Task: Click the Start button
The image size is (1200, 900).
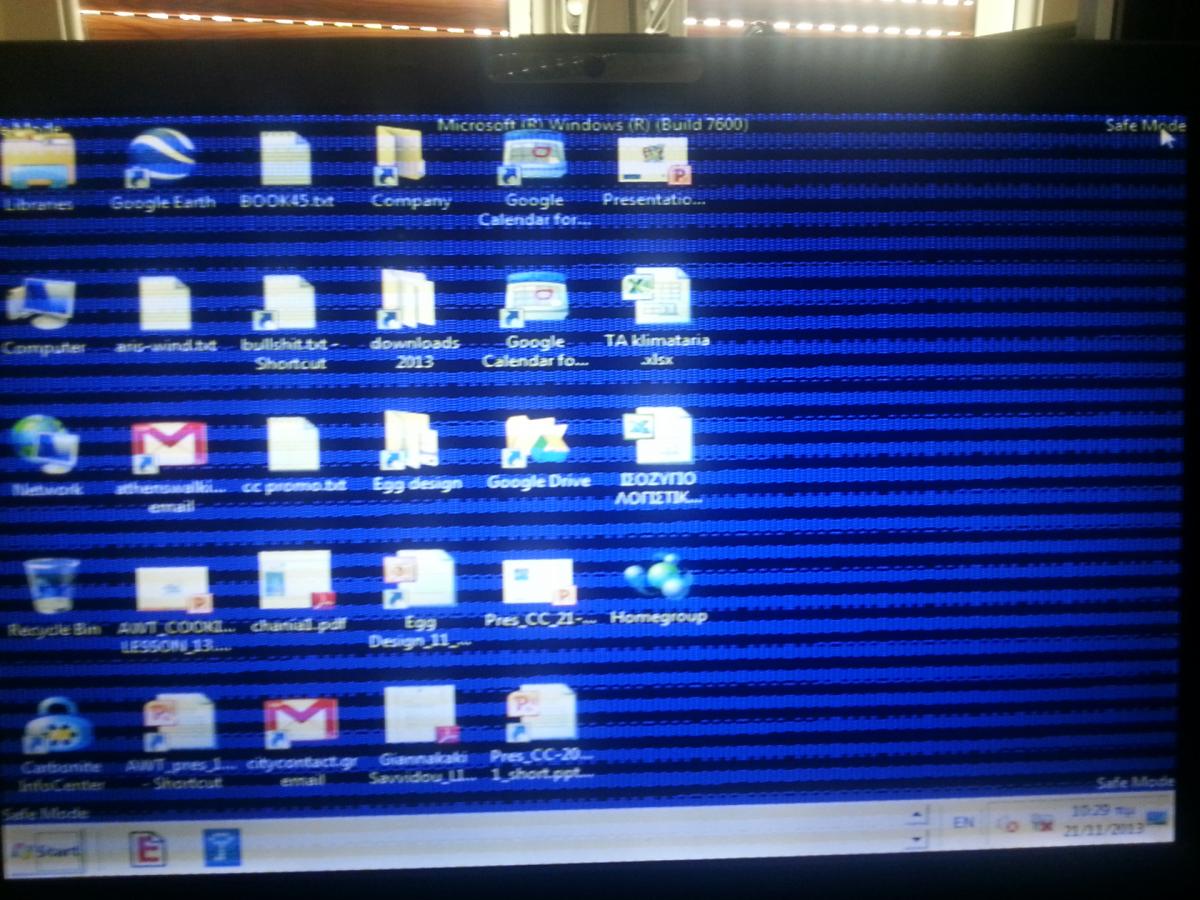Action: pyautogui.click(x=45, y=851)
